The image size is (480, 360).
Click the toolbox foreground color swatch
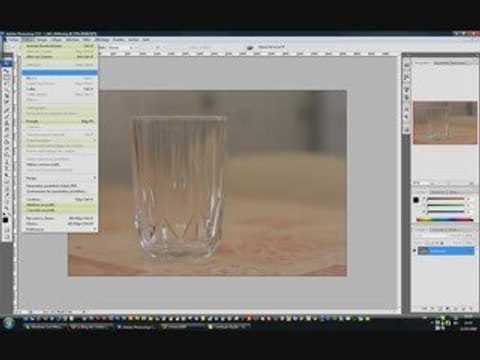(x=5, y=220)
